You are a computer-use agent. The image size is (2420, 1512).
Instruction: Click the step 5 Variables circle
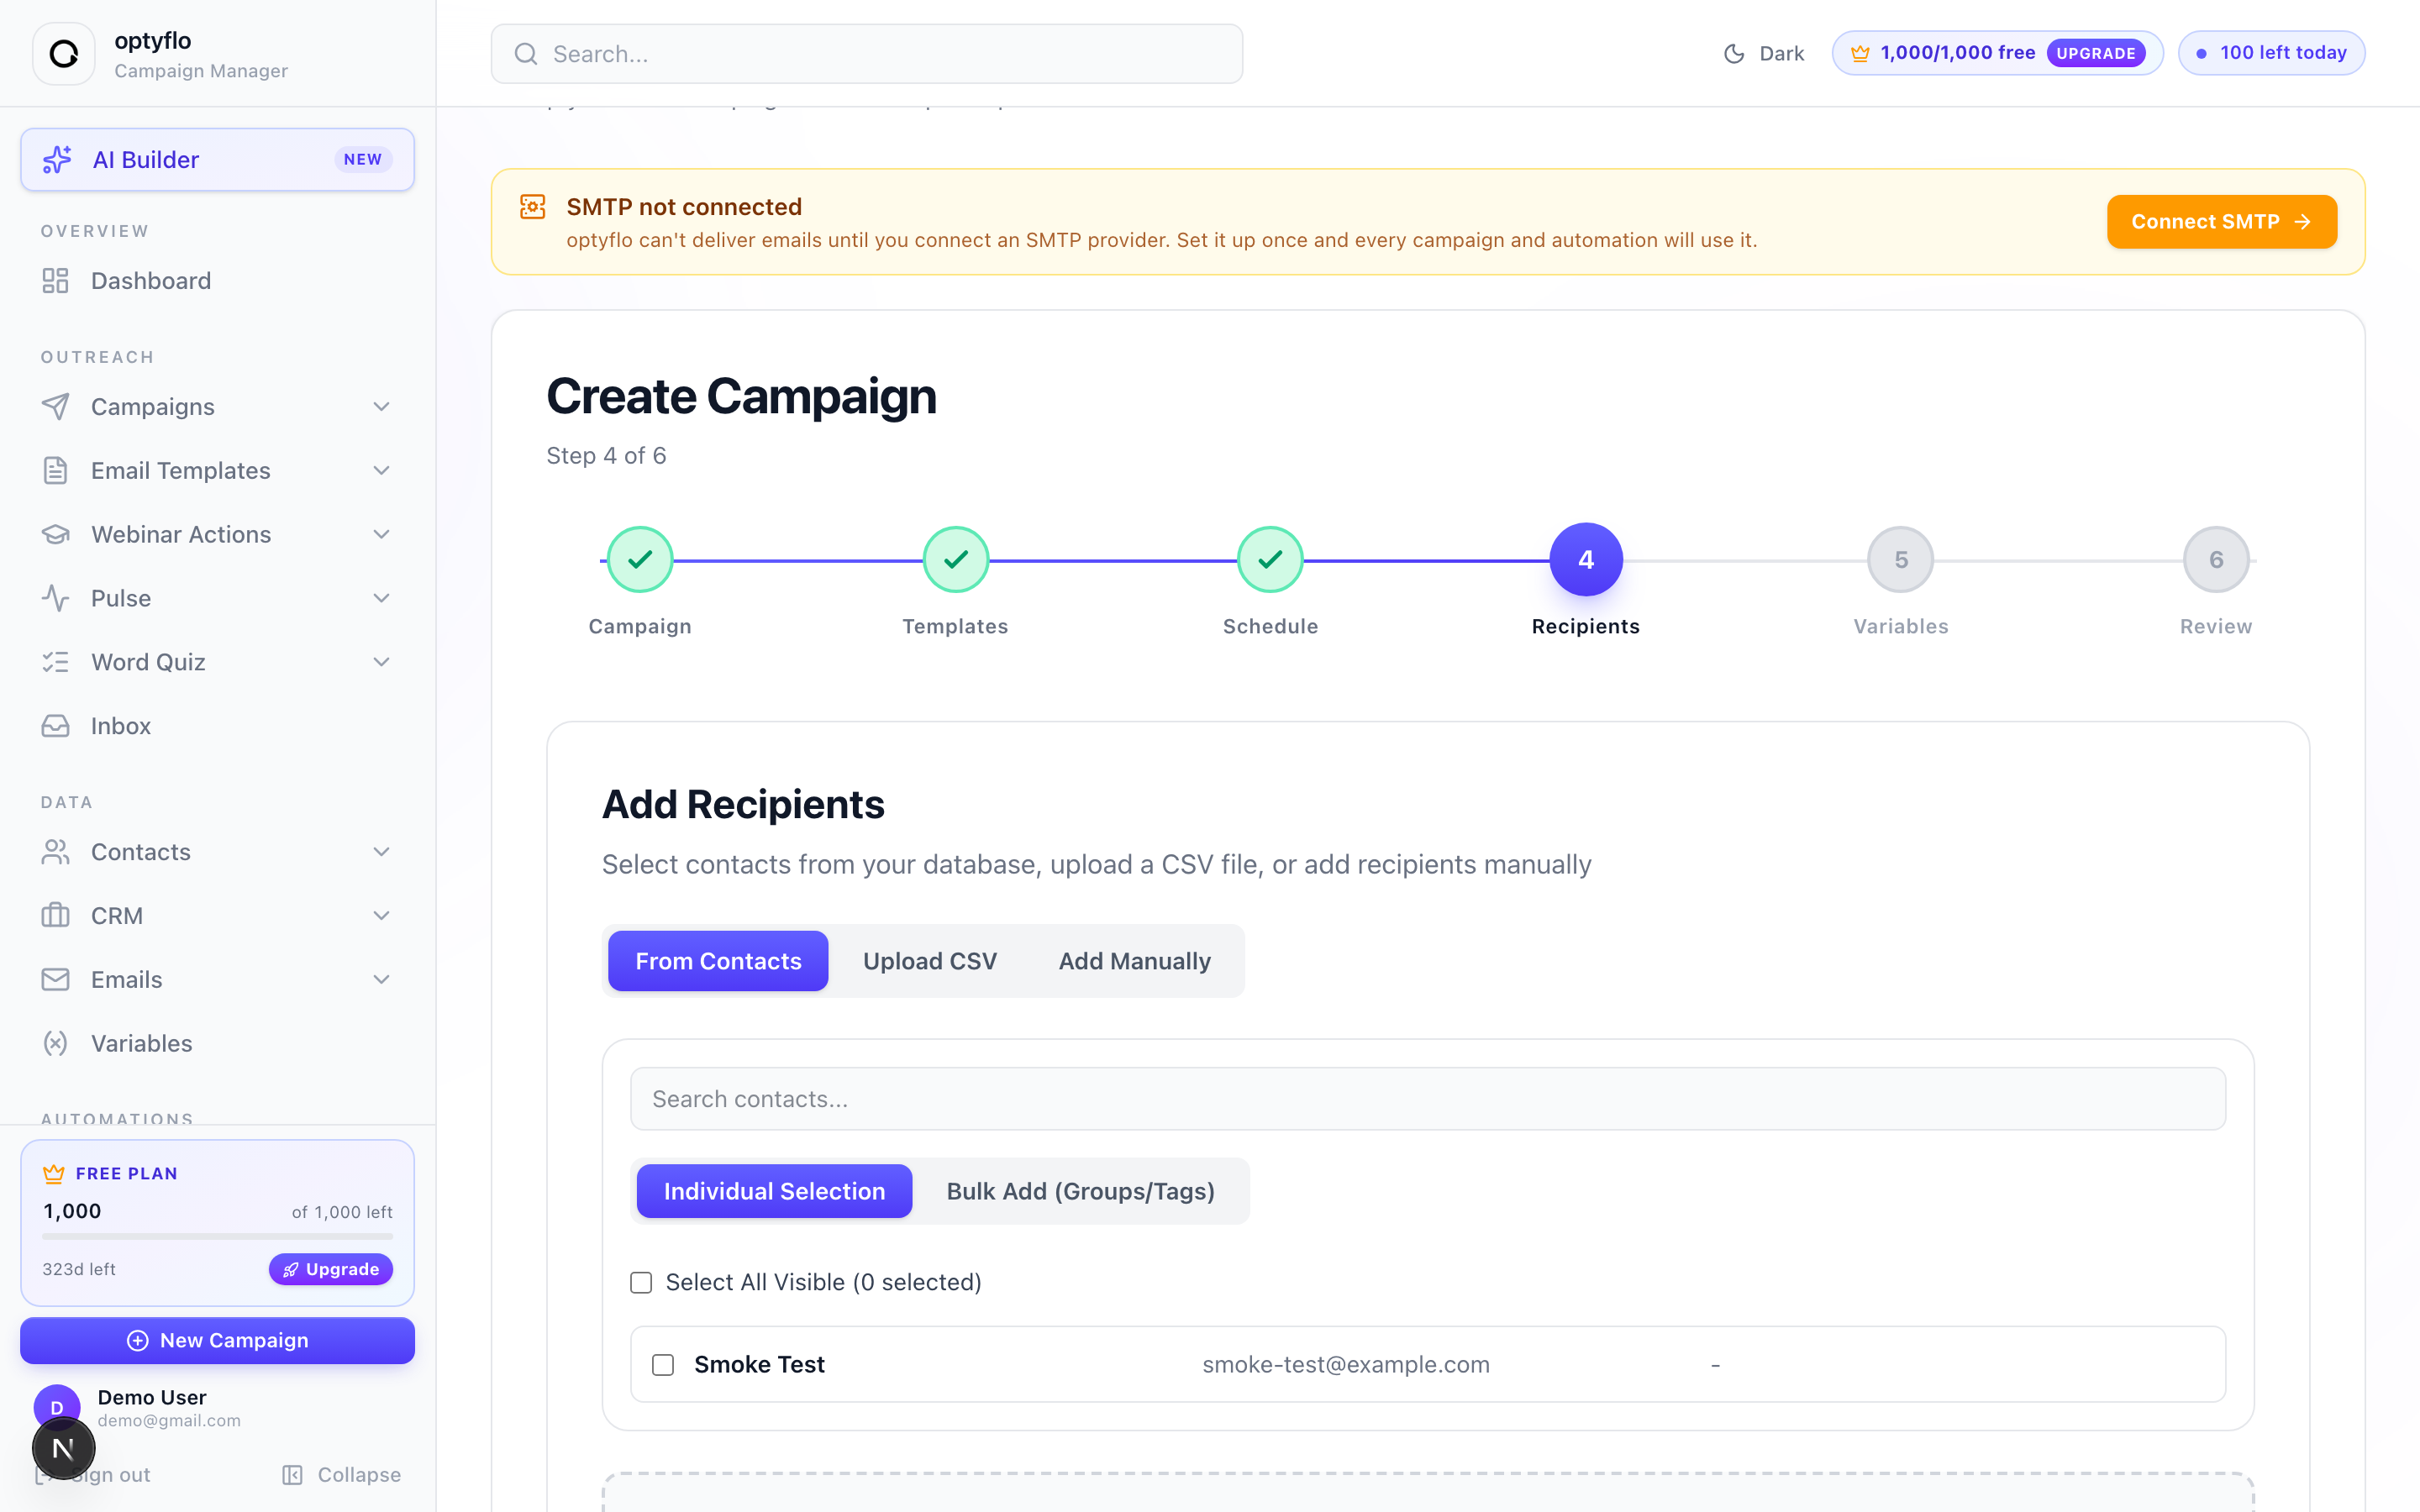coord(1901,560)
